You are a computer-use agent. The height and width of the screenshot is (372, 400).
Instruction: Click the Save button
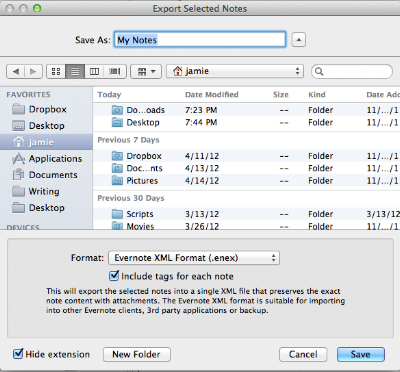361,354
